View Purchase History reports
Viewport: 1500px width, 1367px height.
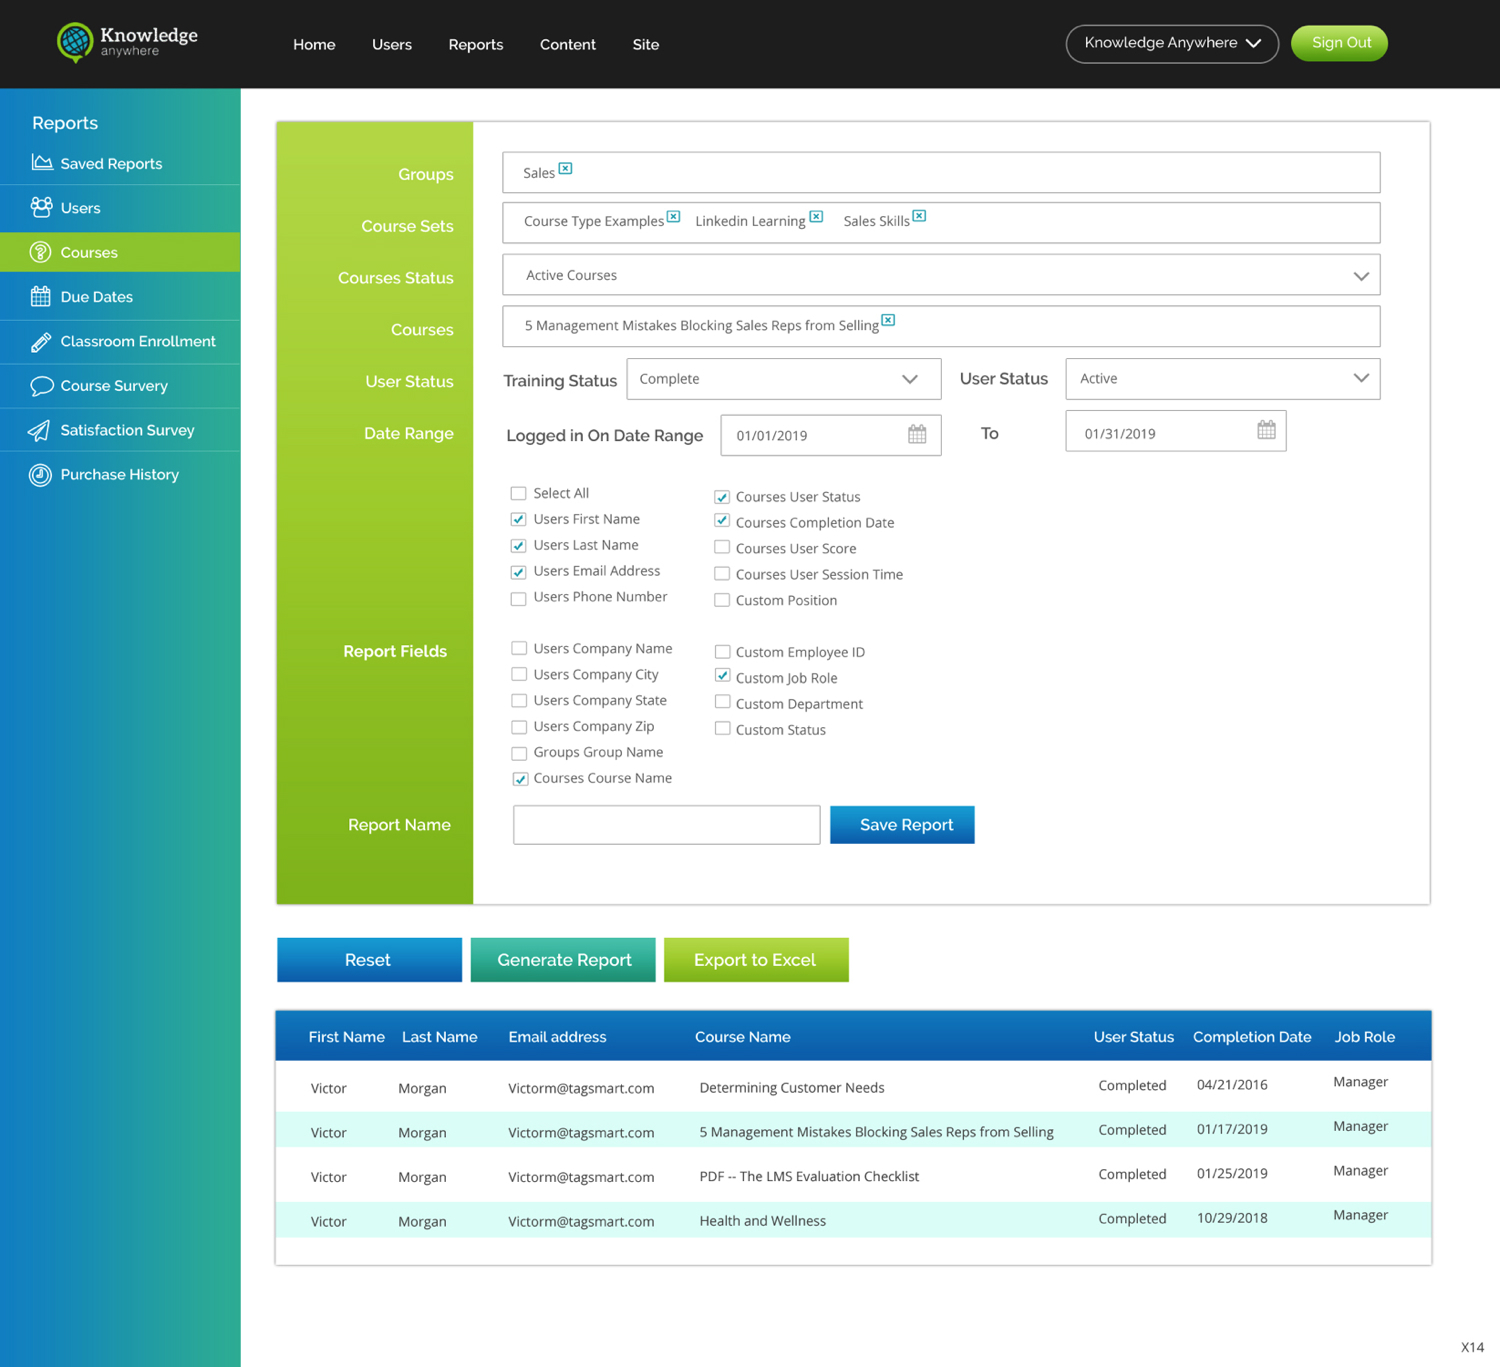[x=119, y=474]
